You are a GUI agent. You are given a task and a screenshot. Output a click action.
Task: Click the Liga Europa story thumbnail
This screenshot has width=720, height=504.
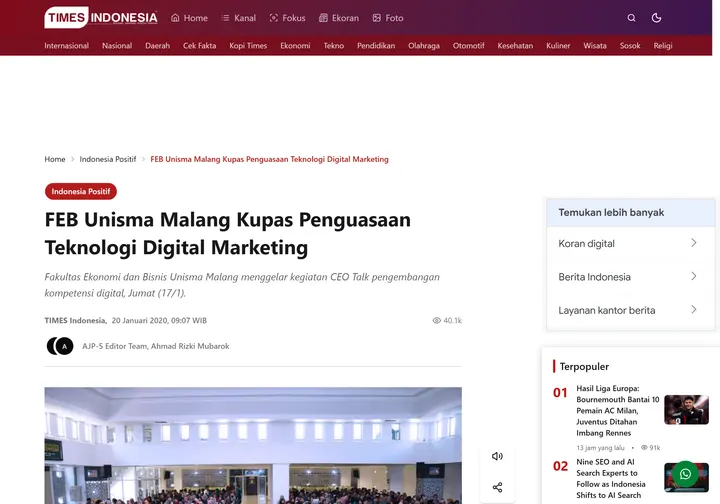point(686,409)
